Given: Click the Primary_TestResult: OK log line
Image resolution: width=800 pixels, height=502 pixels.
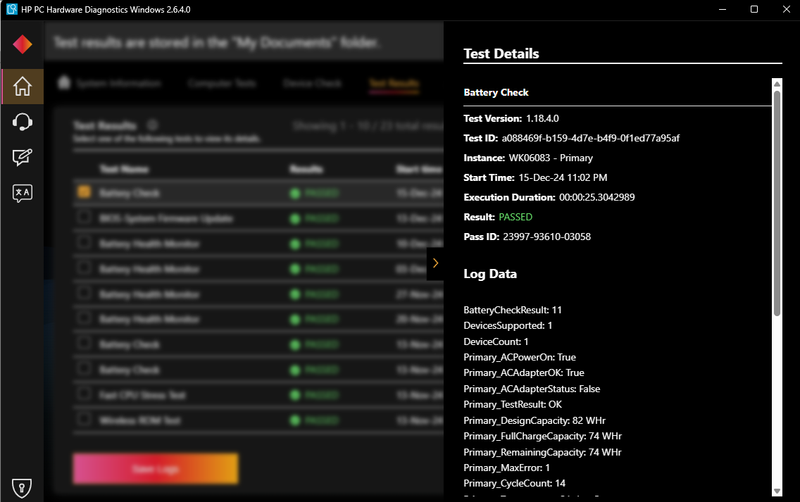Looking at the screenshot, I should coord(512,405).
